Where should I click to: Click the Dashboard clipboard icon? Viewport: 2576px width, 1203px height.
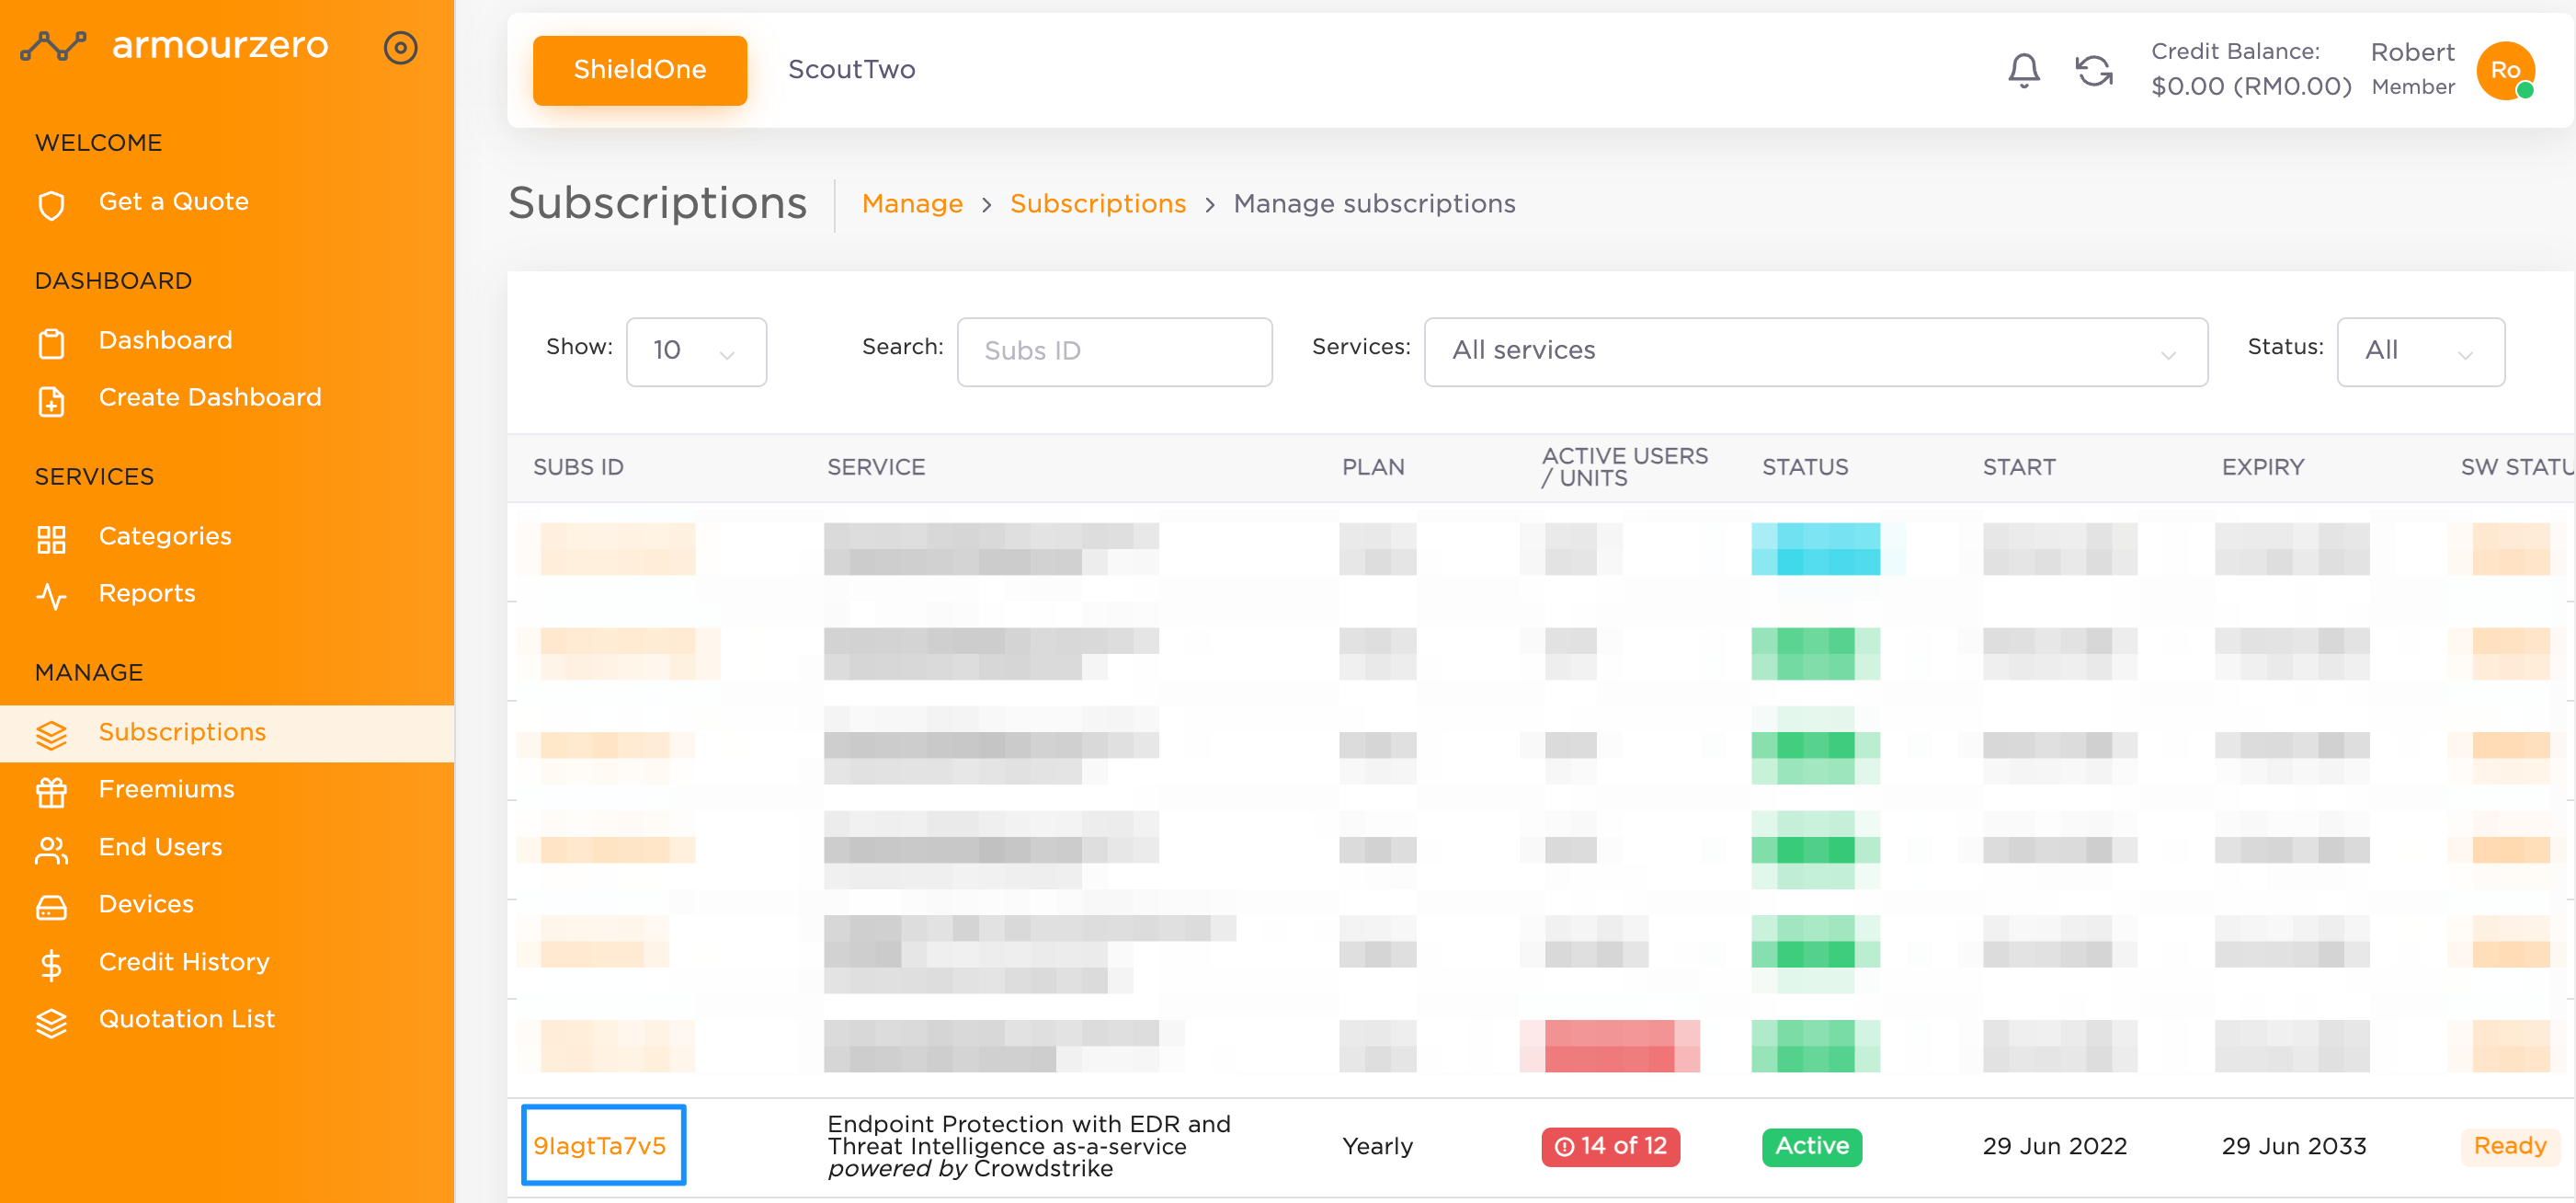(x=51, y=343)
